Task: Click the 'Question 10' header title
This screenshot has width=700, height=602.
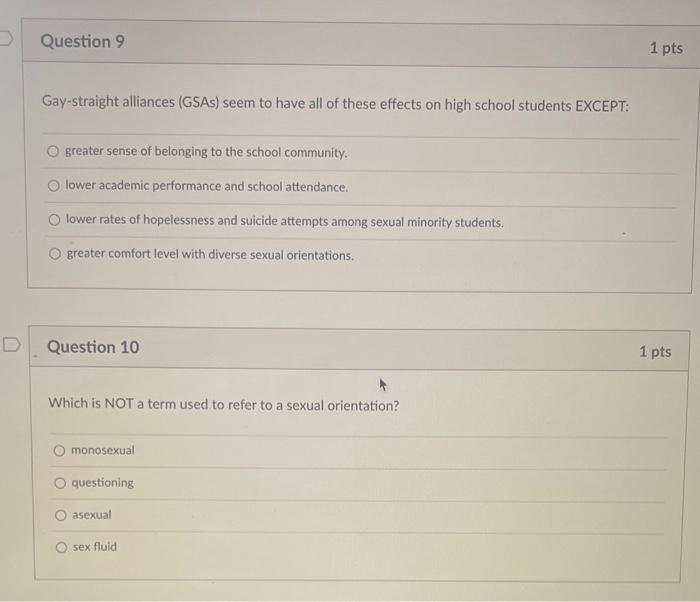Action: 93,347
